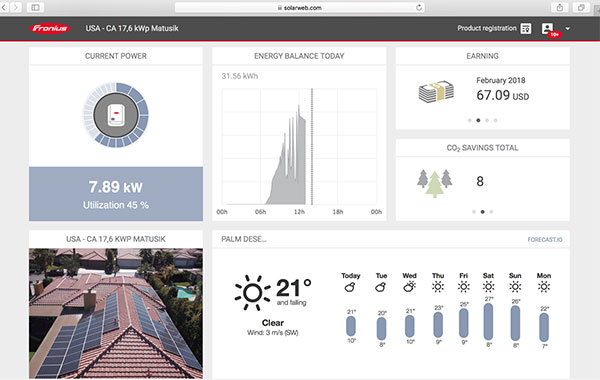Click Mon temperature range bar
The image size is (600, 380).
click(544, 327)
